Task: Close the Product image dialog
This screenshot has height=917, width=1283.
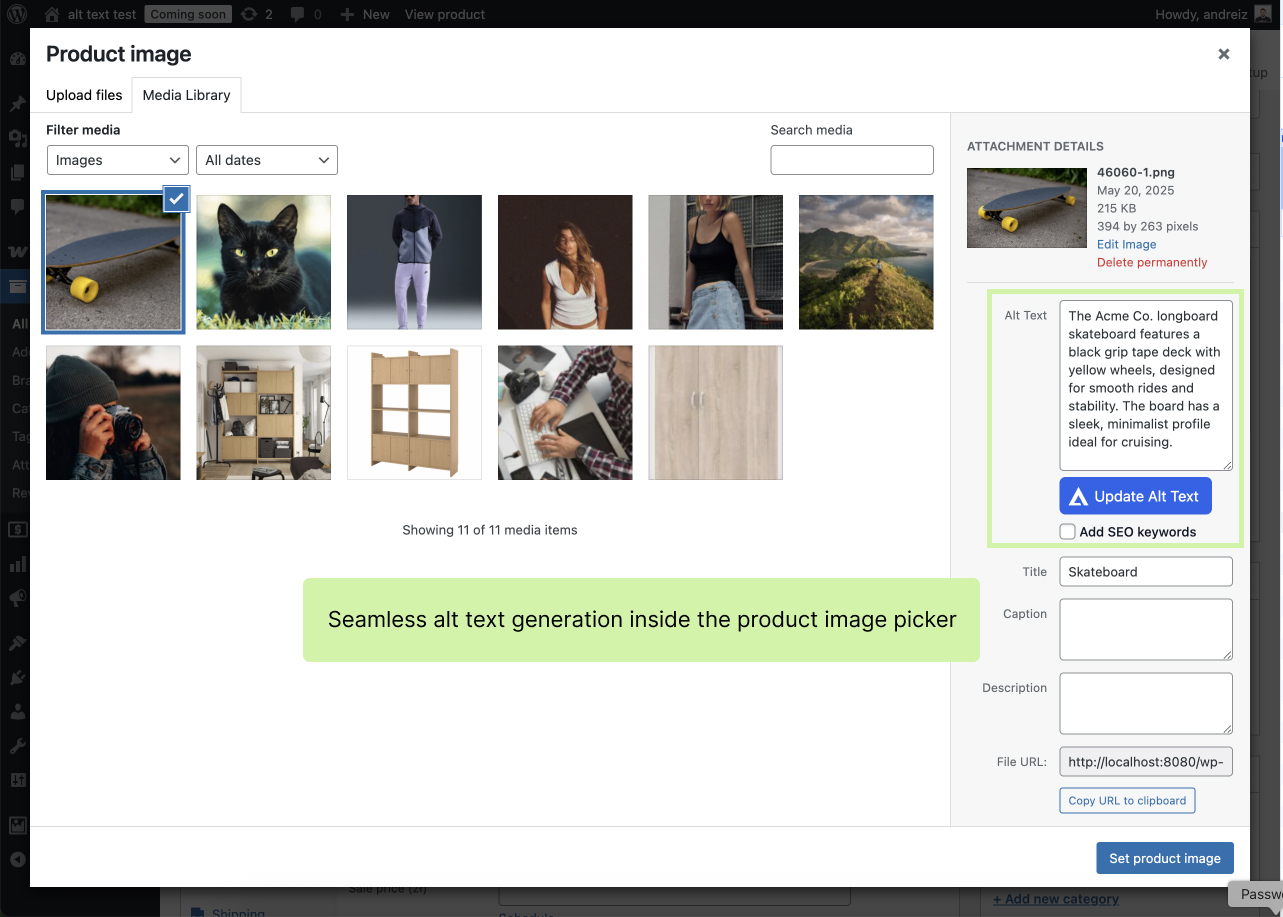Action: [1223, 54]
